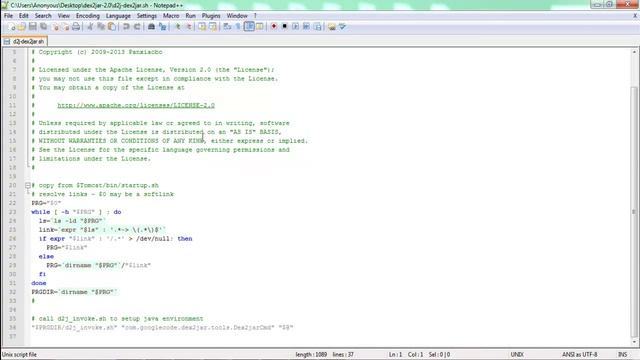Viewport: 640px width, 360px height.
Task: Print the document using the printer icon
Action: [x=76, y=27]
